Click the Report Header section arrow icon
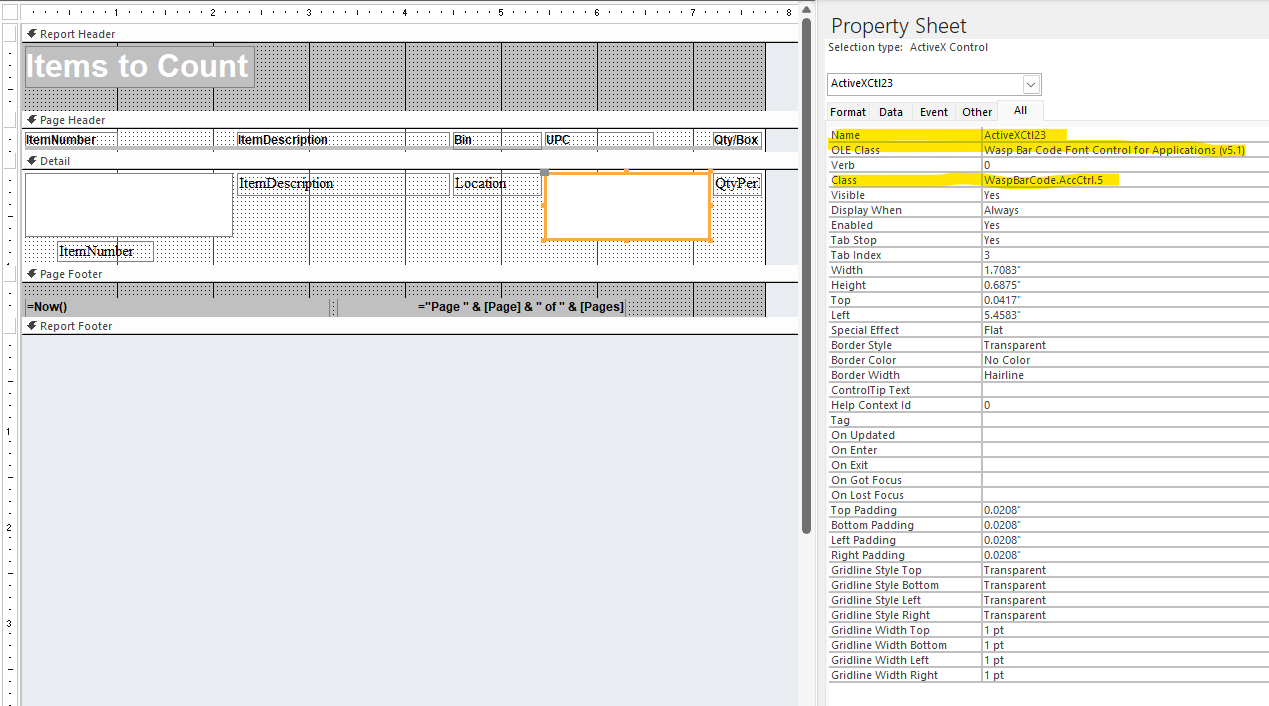 32,33
